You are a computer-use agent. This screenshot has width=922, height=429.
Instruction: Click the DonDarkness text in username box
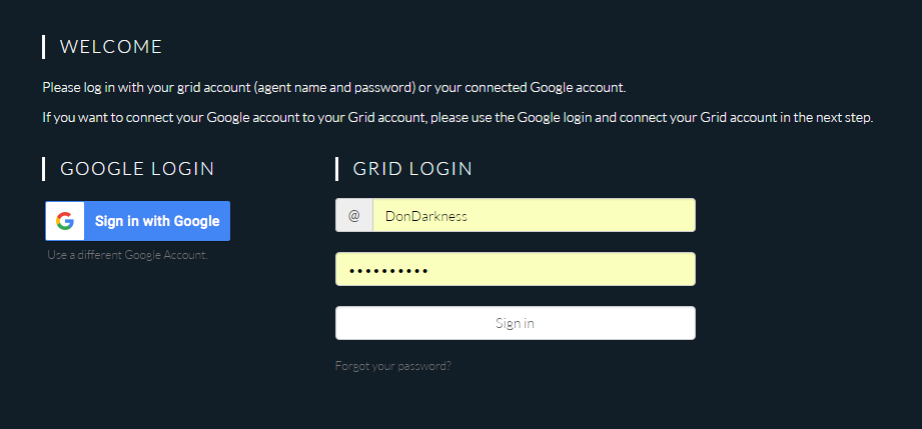[x=426, y=216]
